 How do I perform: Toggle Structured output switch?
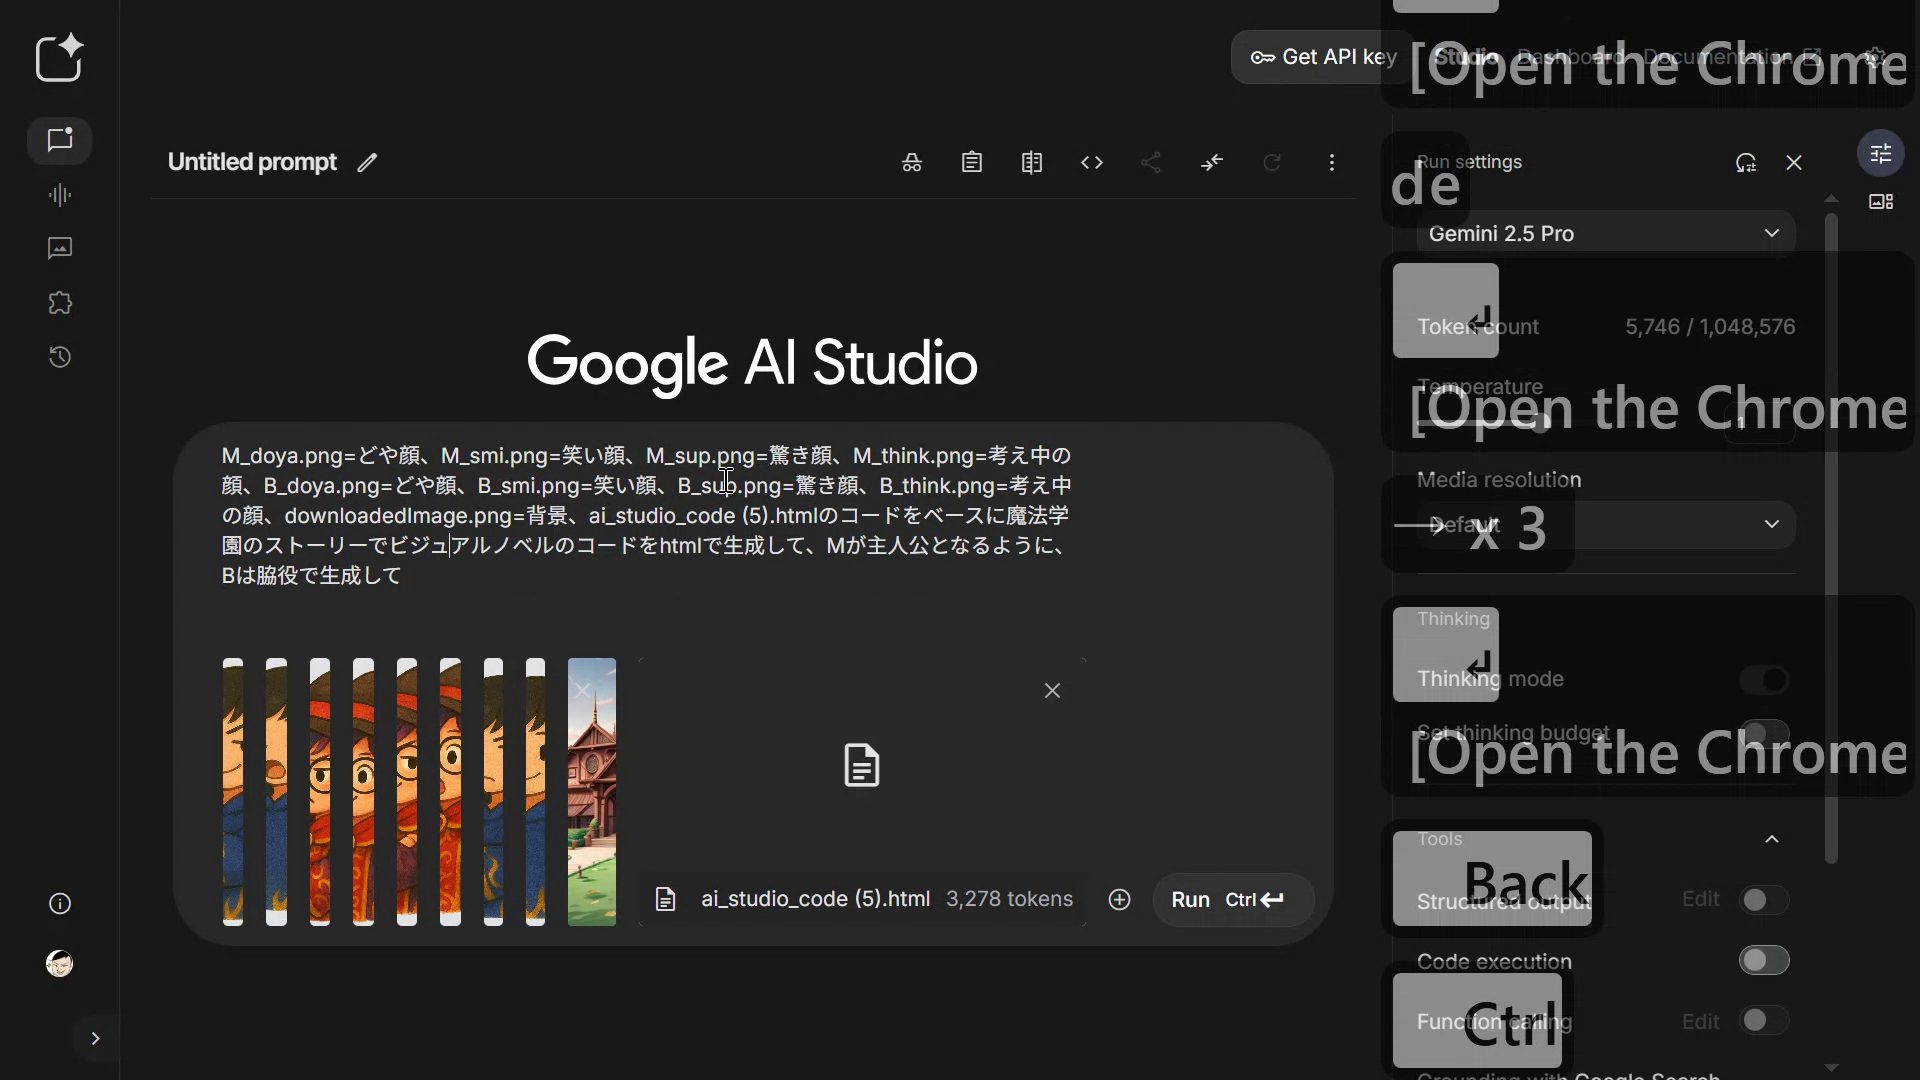[x=1763, y=900]
